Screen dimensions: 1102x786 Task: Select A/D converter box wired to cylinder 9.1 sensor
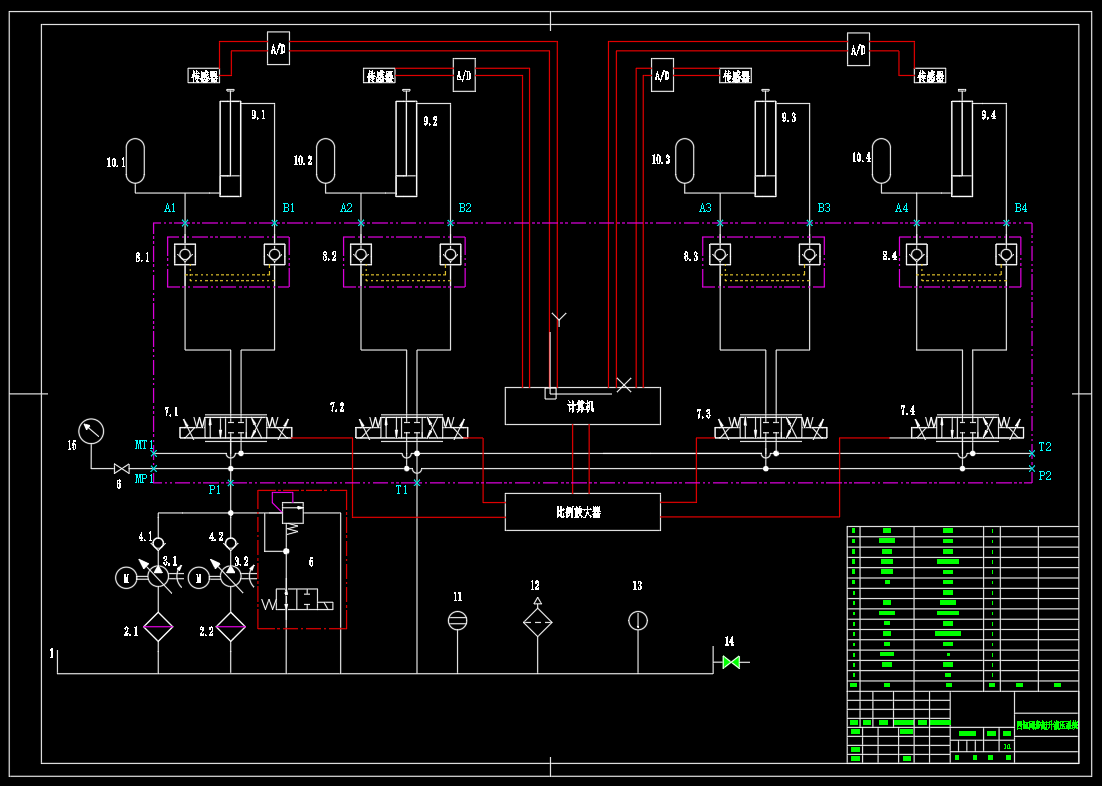tap(278, 49)
